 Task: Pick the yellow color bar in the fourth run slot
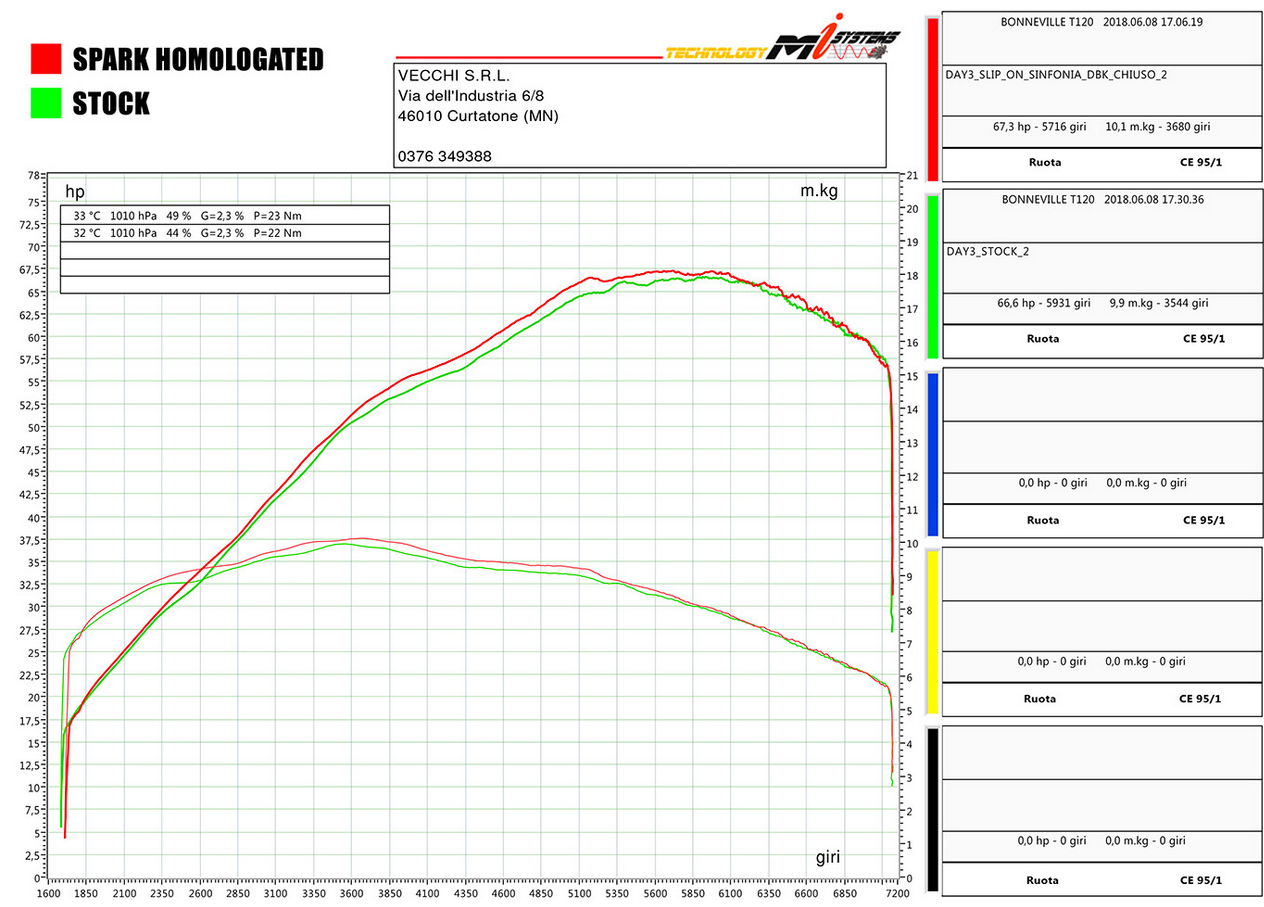[932, 632]
